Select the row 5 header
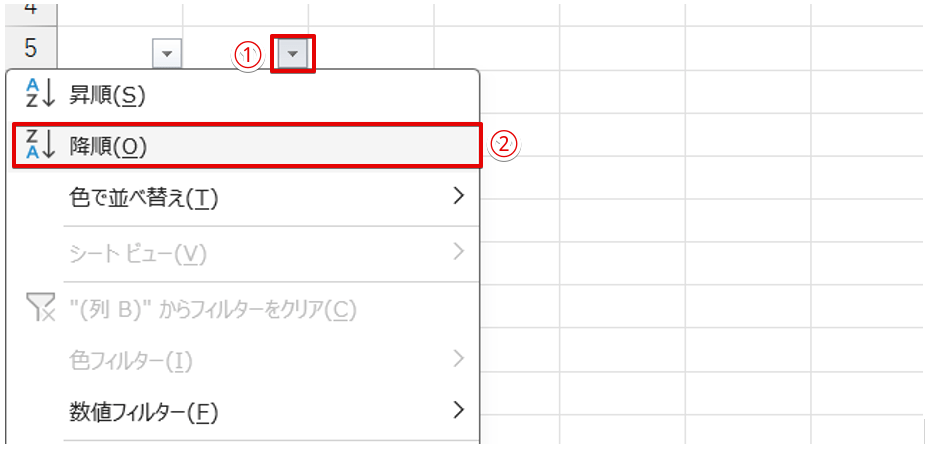 tap(29, 48)
